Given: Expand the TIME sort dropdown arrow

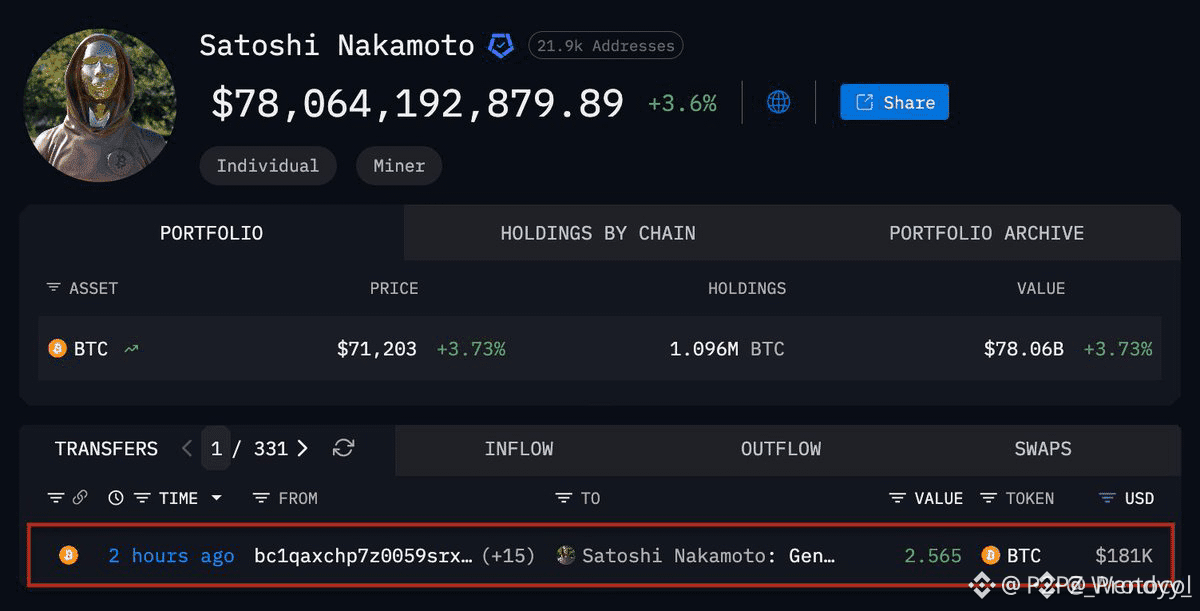Looking at the screenshot, I should [216, 498].
